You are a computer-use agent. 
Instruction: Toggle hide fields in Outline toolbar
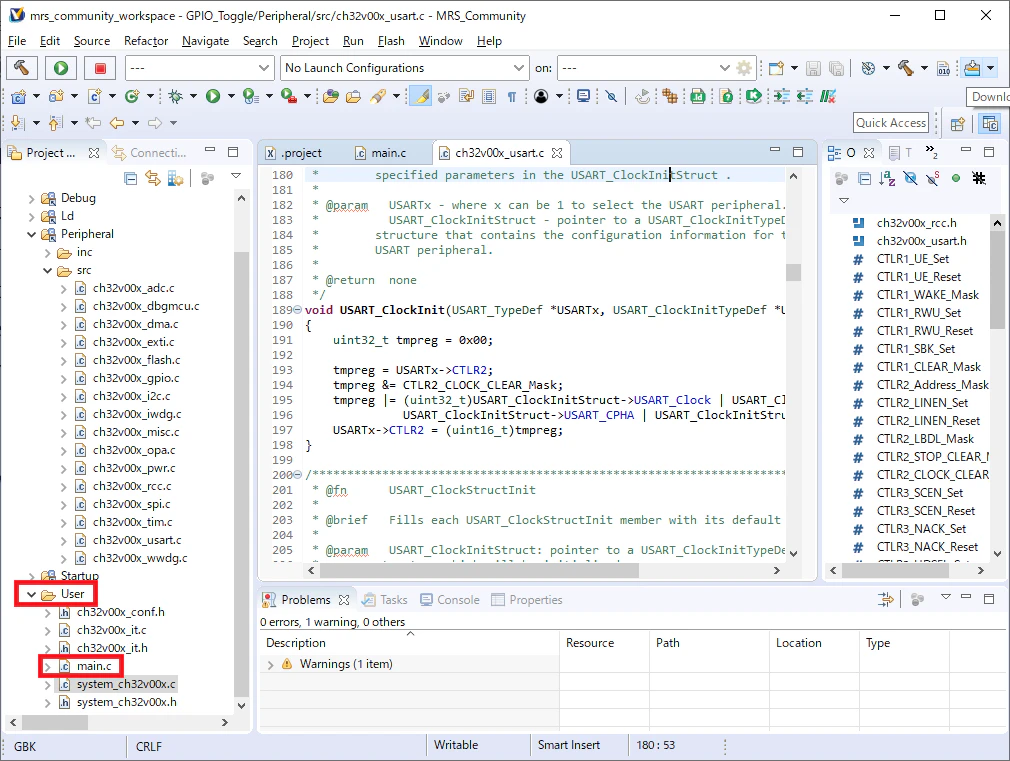(x=910, y=178)
